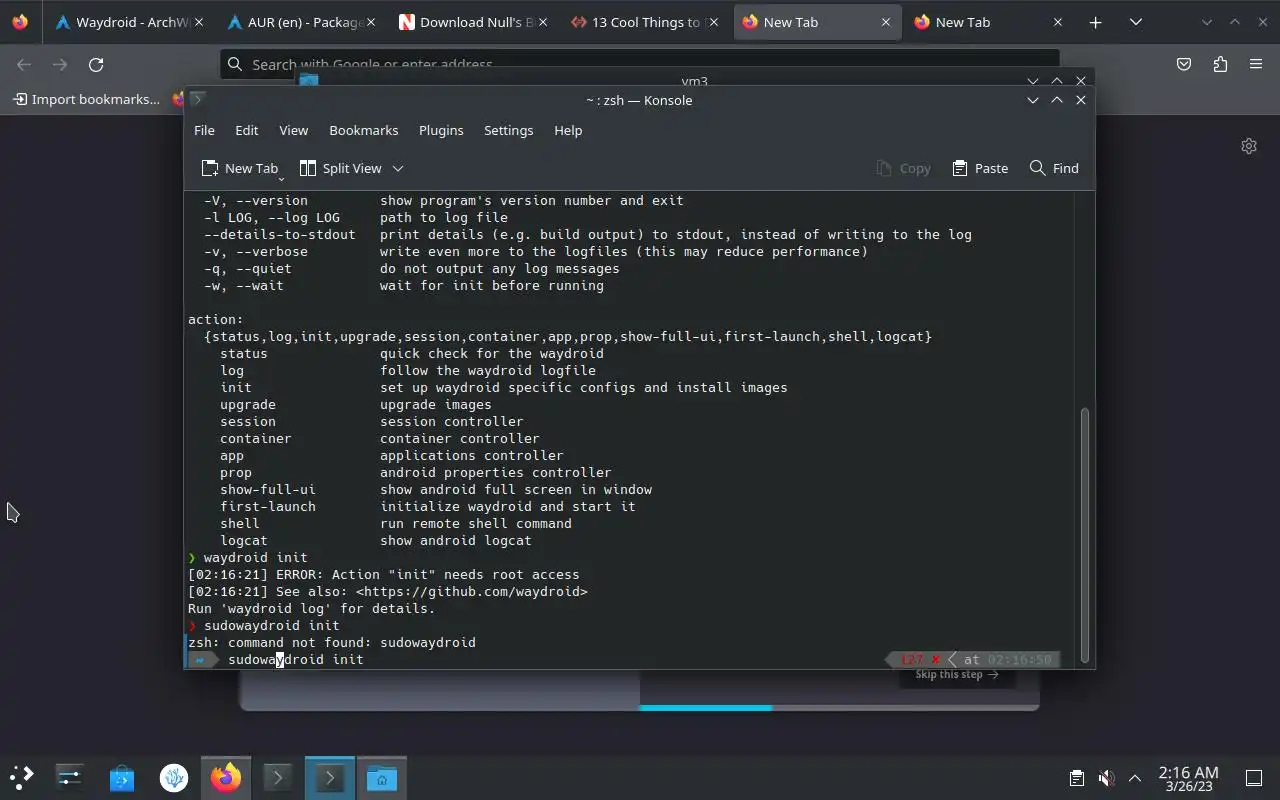Click the 'first-launch' action row in terminal
This screenshot has width=1280, height=800.
coord(428,506)
